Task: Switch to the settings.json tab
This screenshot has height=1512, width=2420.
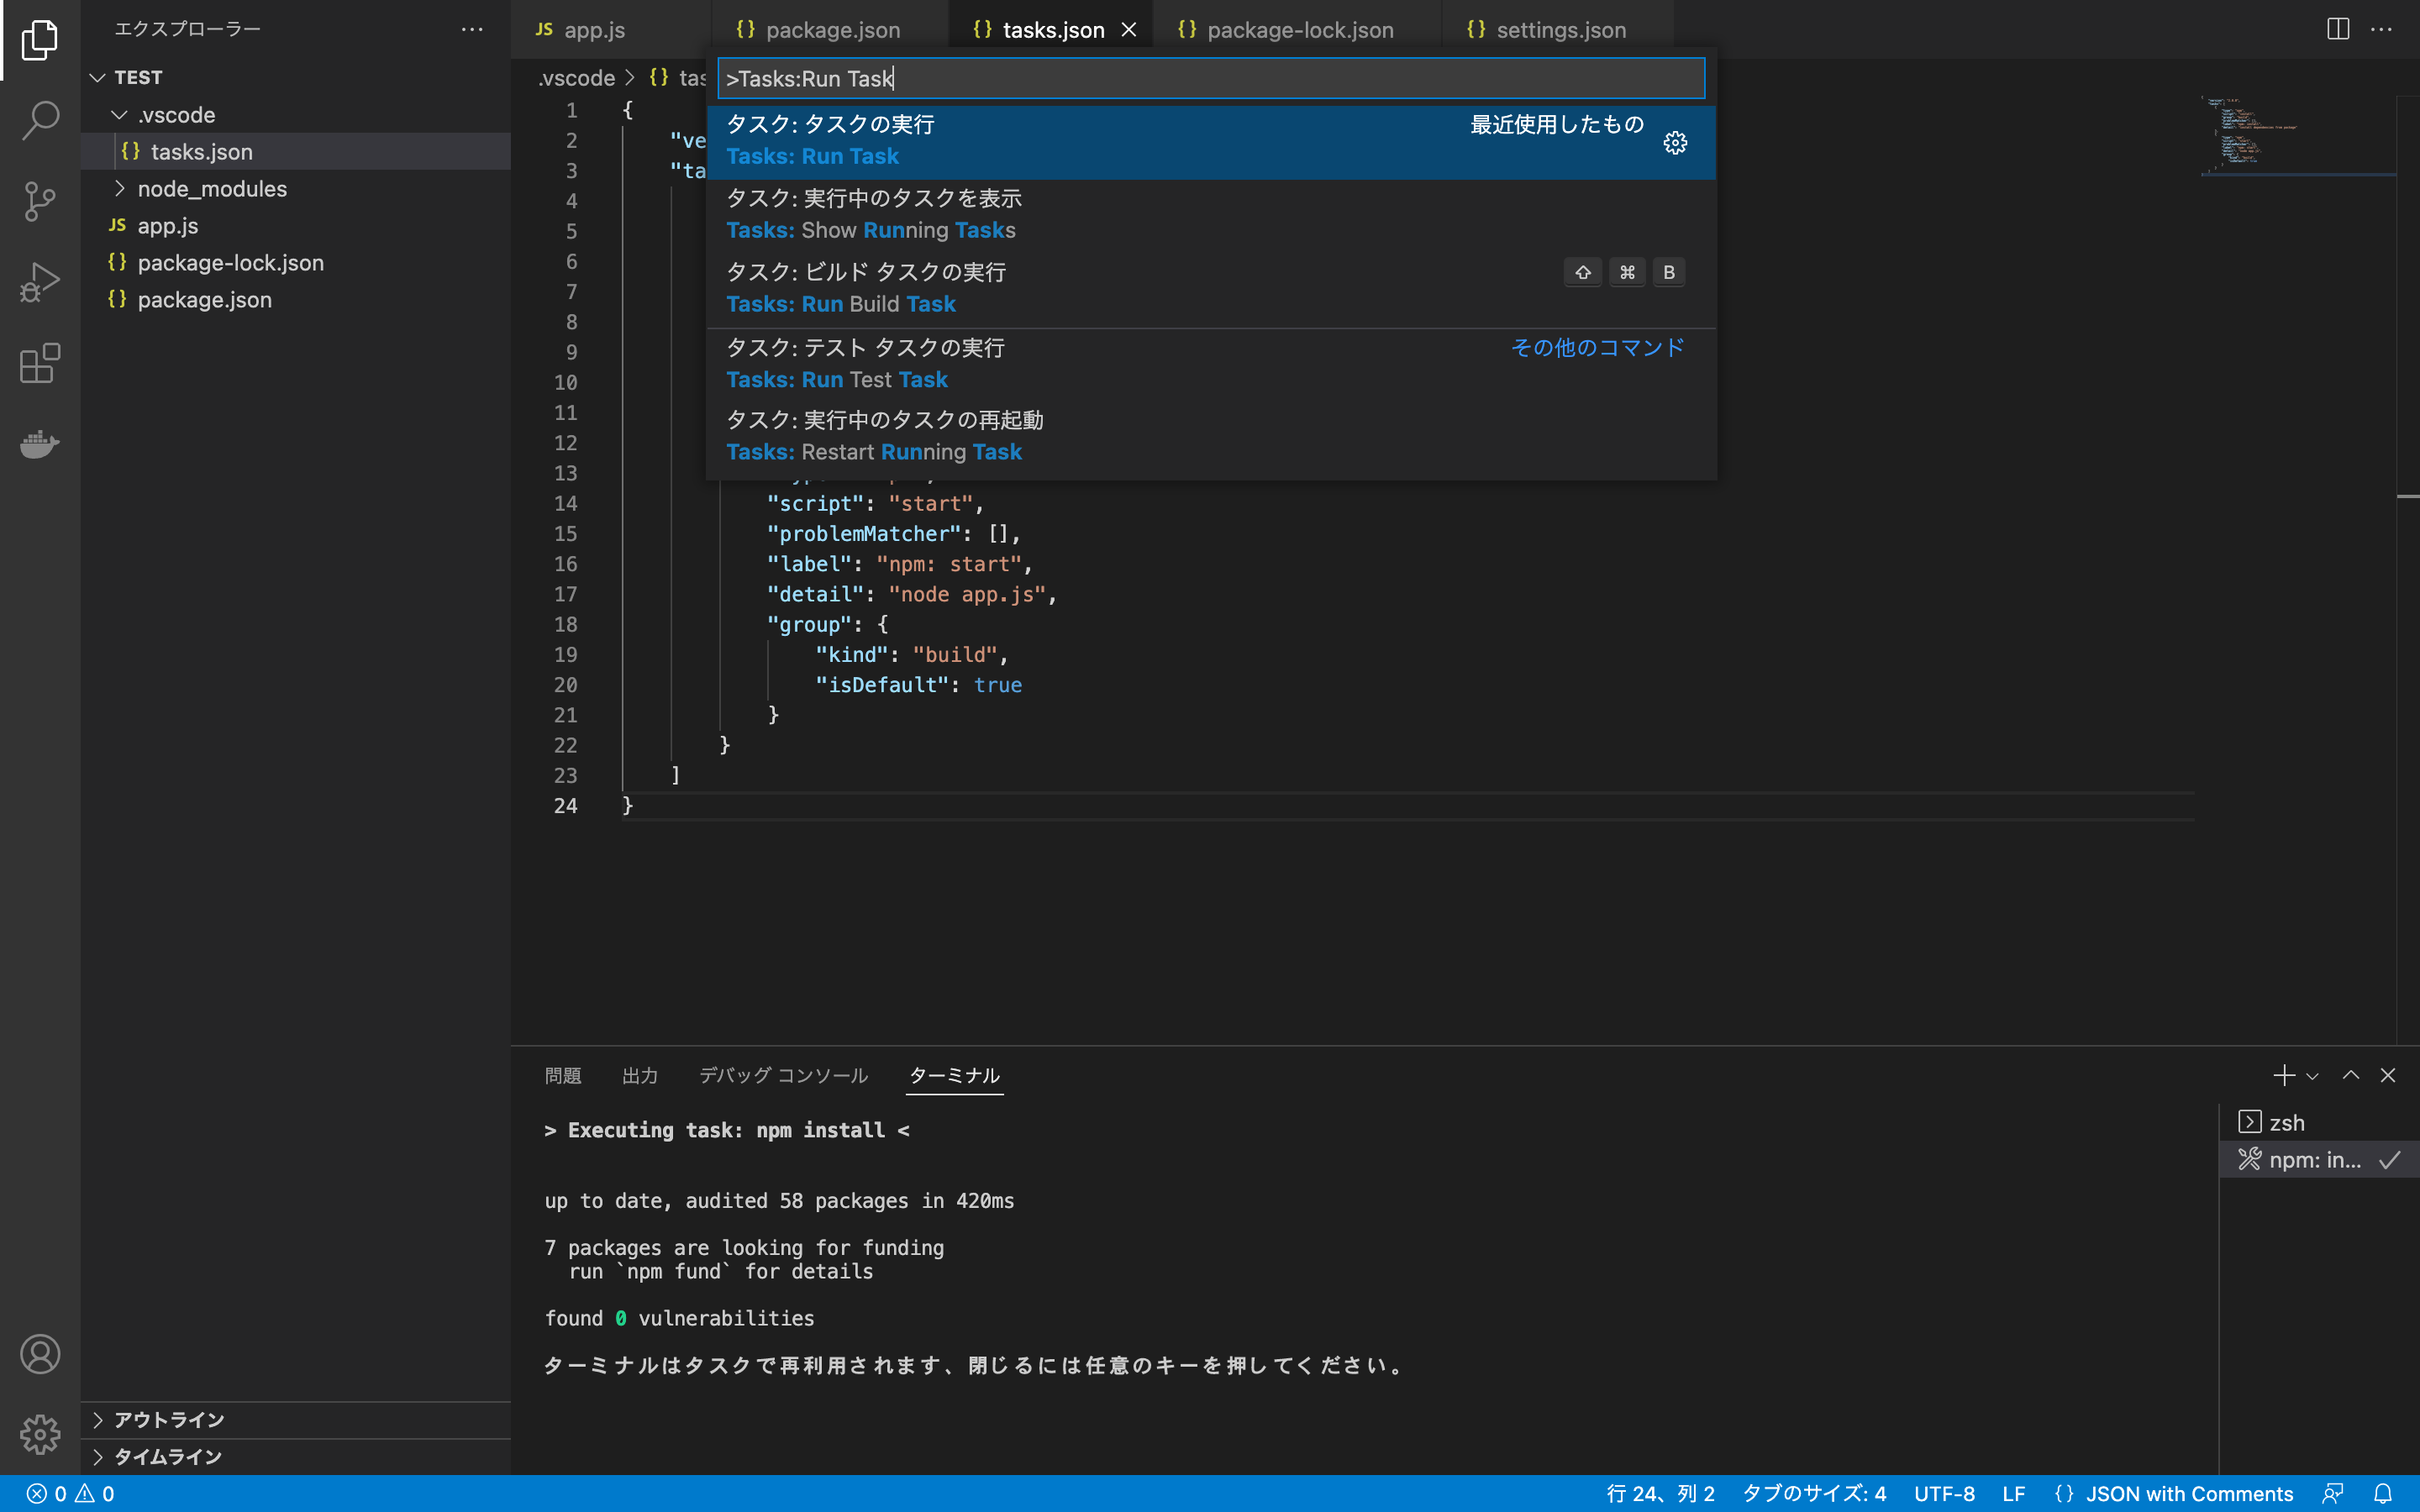Action: (x=1560, y=29)
